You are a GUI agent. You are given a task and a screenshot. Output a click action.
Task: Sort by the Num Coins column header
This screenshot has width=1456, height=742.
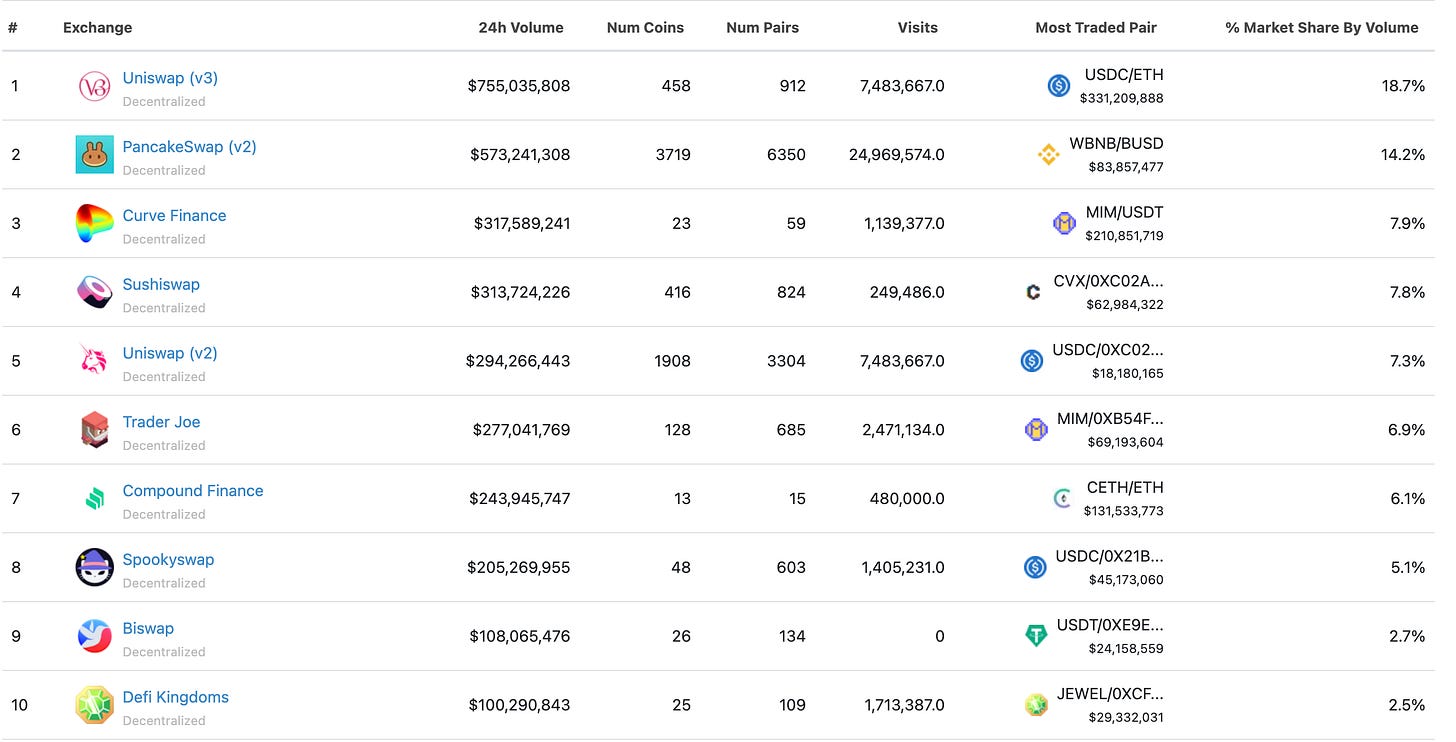pos(645,28)
